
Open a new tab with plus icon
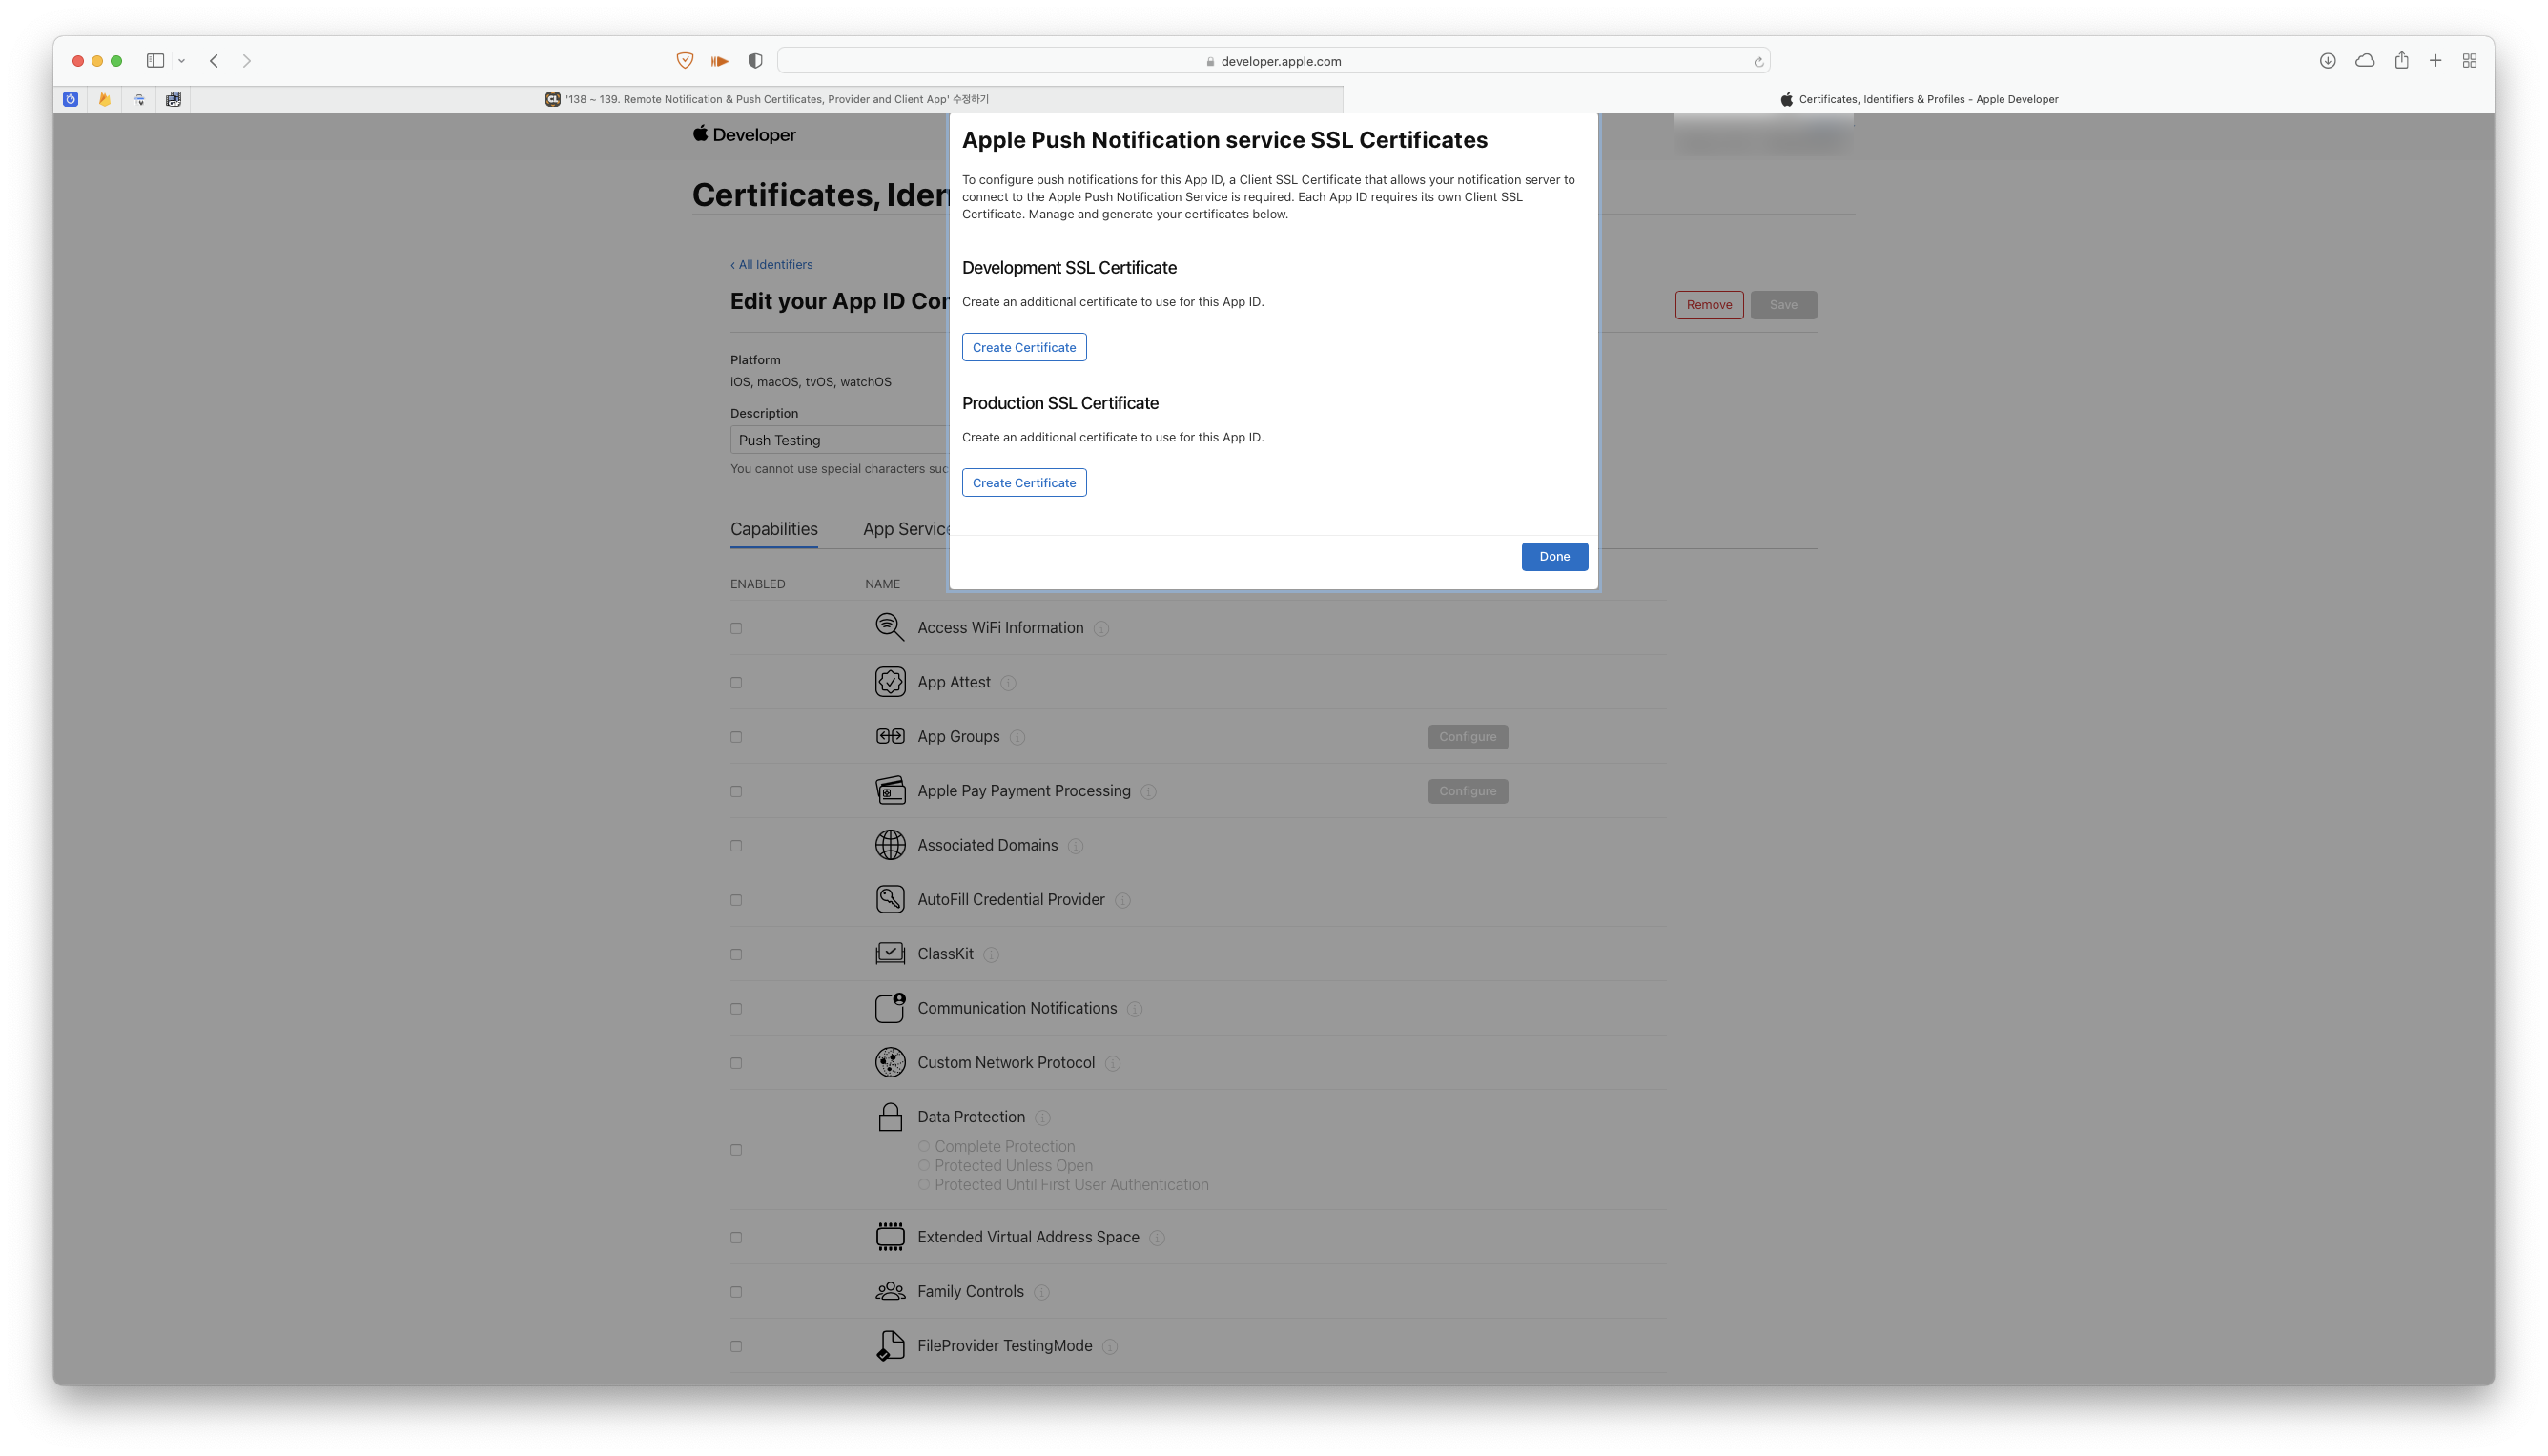pyautogui.click(x=2435, y=61)
